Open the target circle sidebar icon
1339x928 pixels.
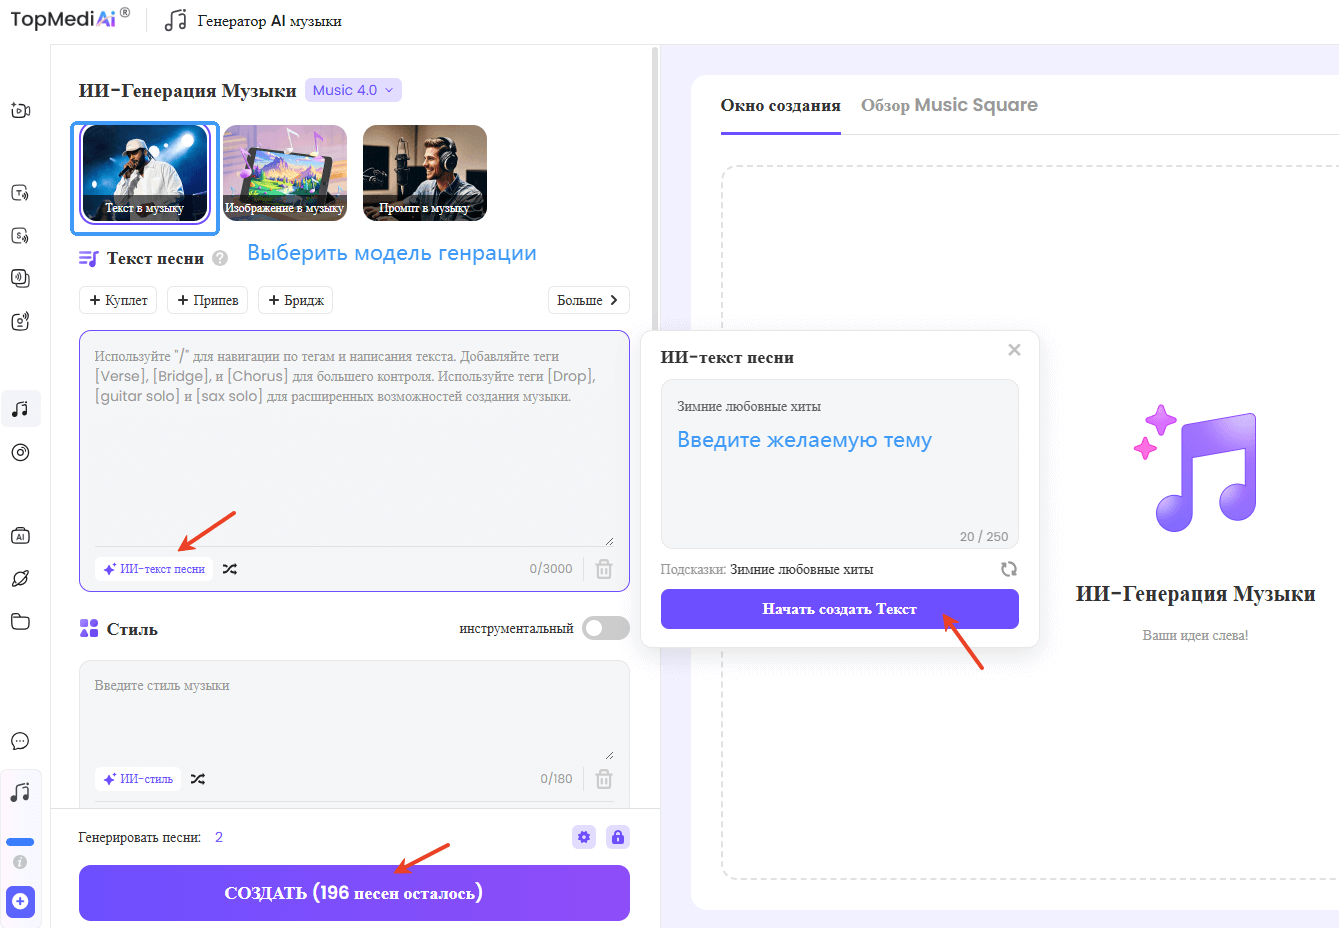pos(20,452)
